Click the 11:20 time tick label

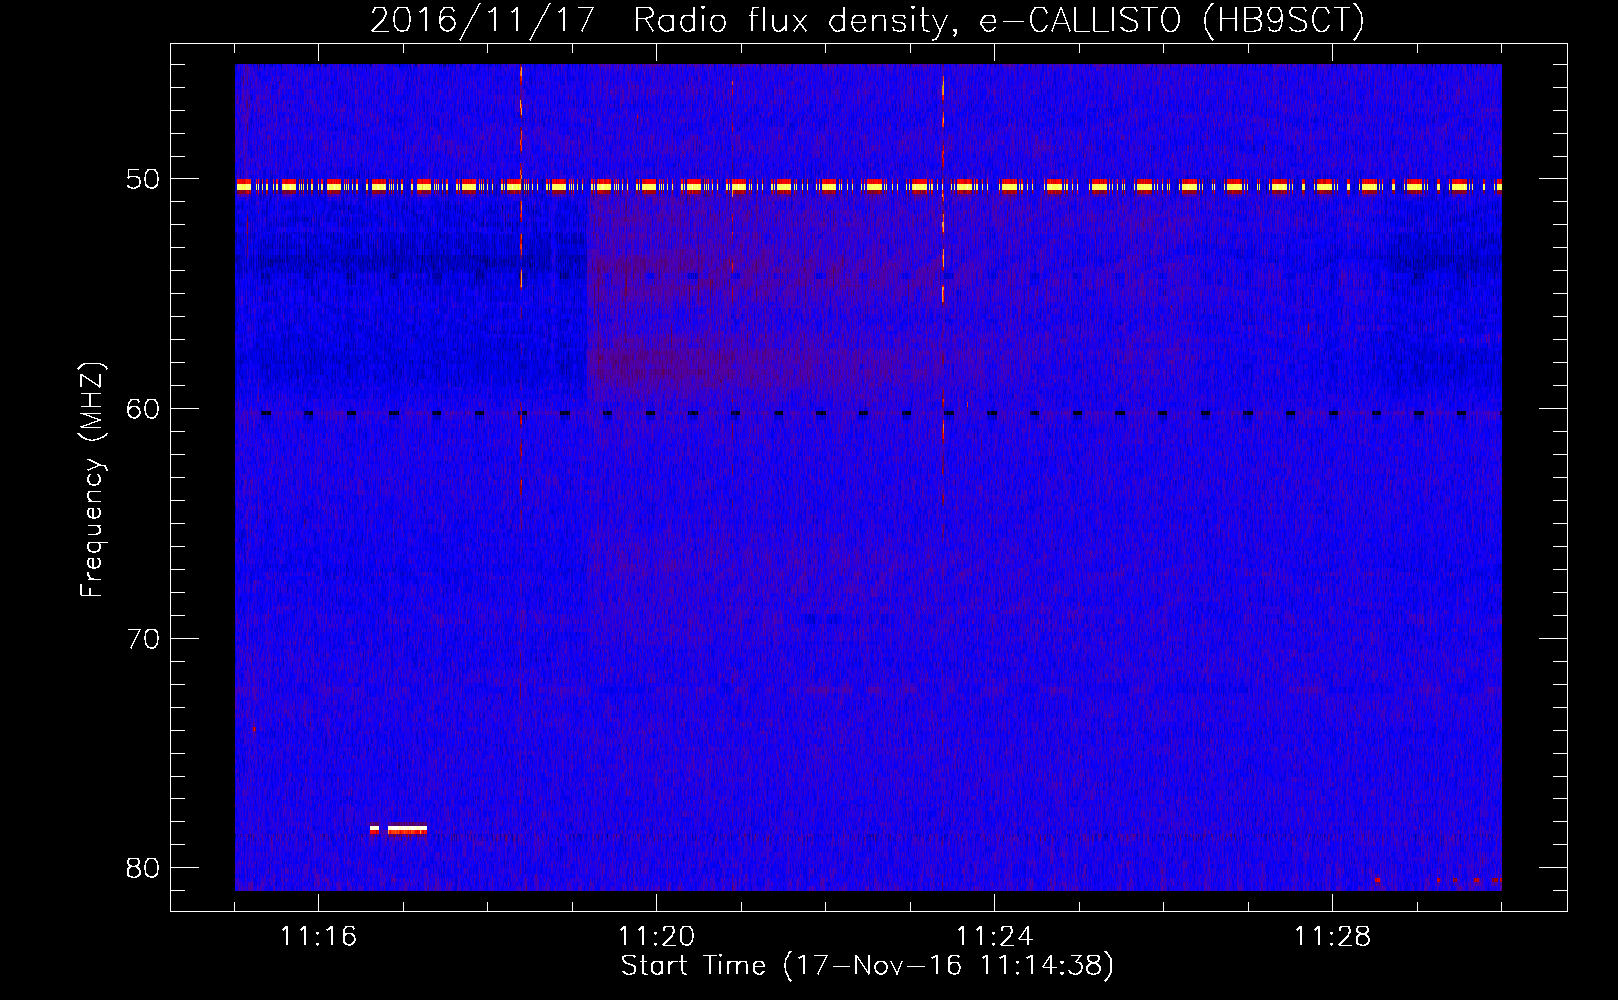656,937
